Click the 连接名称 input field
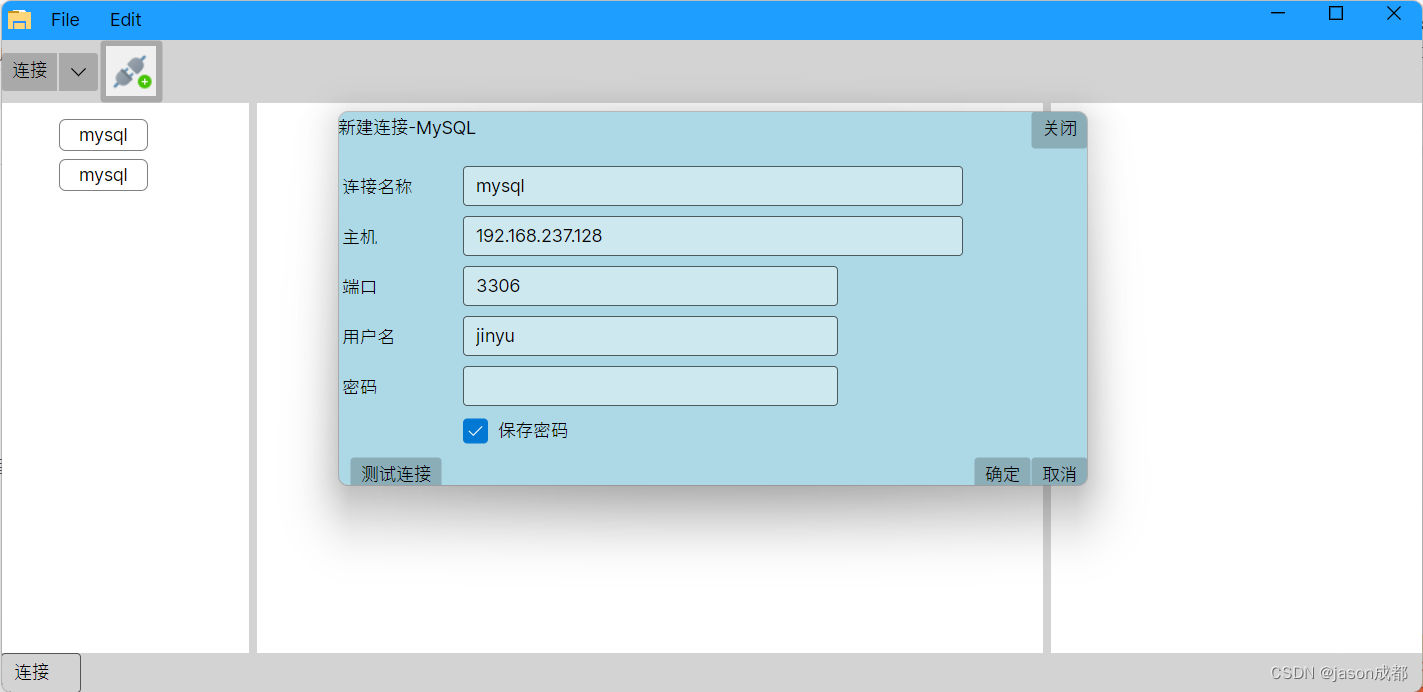 pos(713,186)
